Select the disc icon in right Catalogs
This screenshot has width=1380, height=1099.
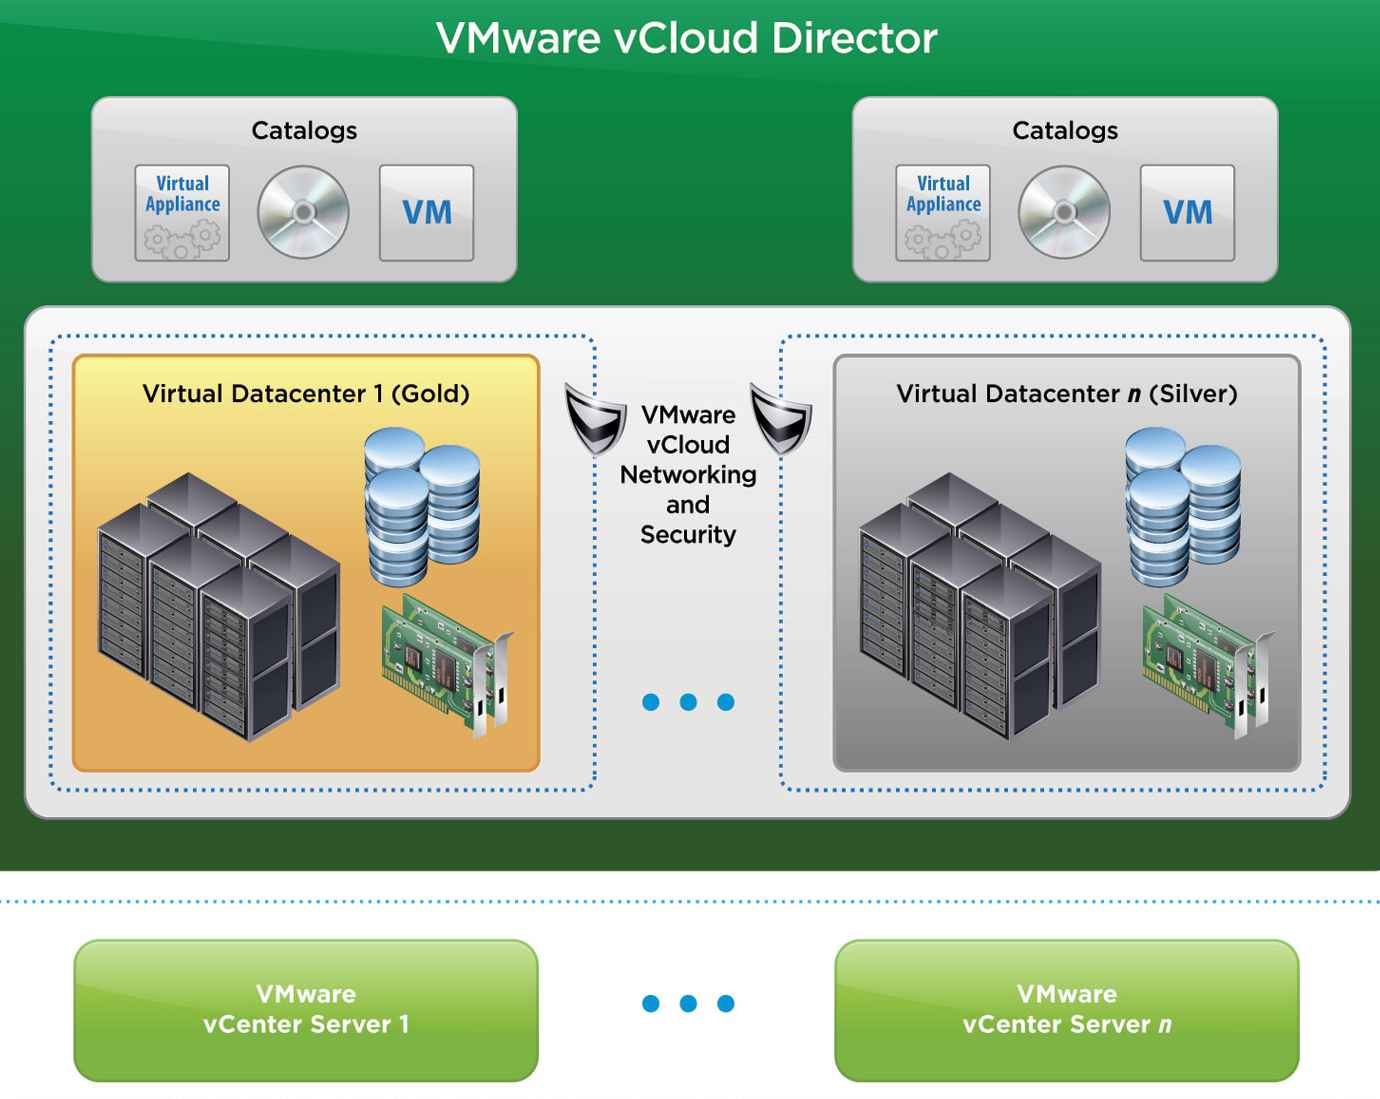pyautogui.click(x=1064, y=213)
